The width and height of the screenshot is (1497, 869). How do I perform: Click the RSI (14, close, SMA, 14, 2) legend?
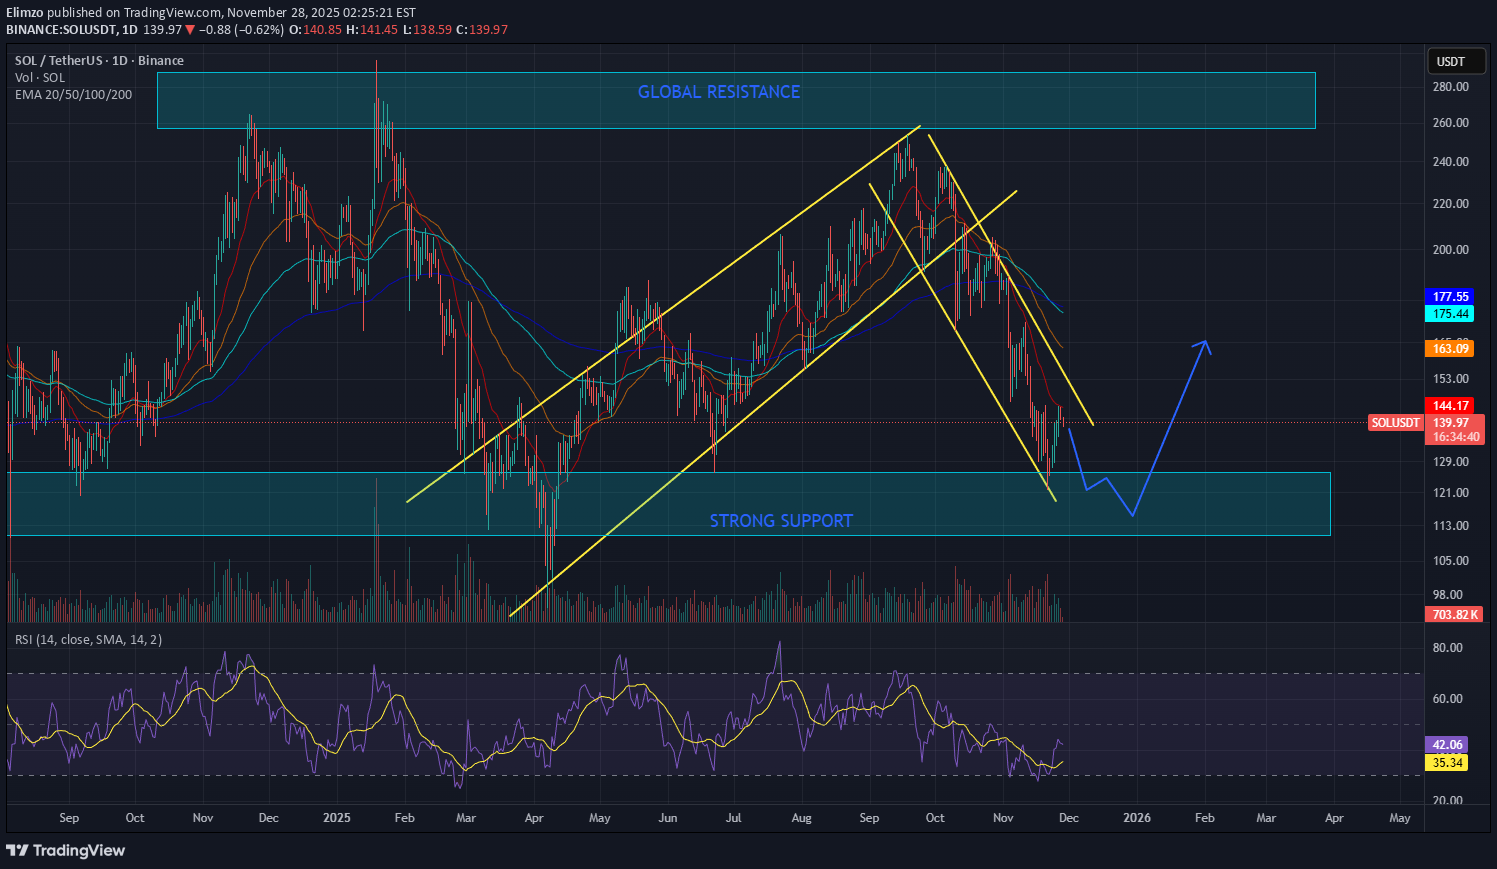point(88,640)
